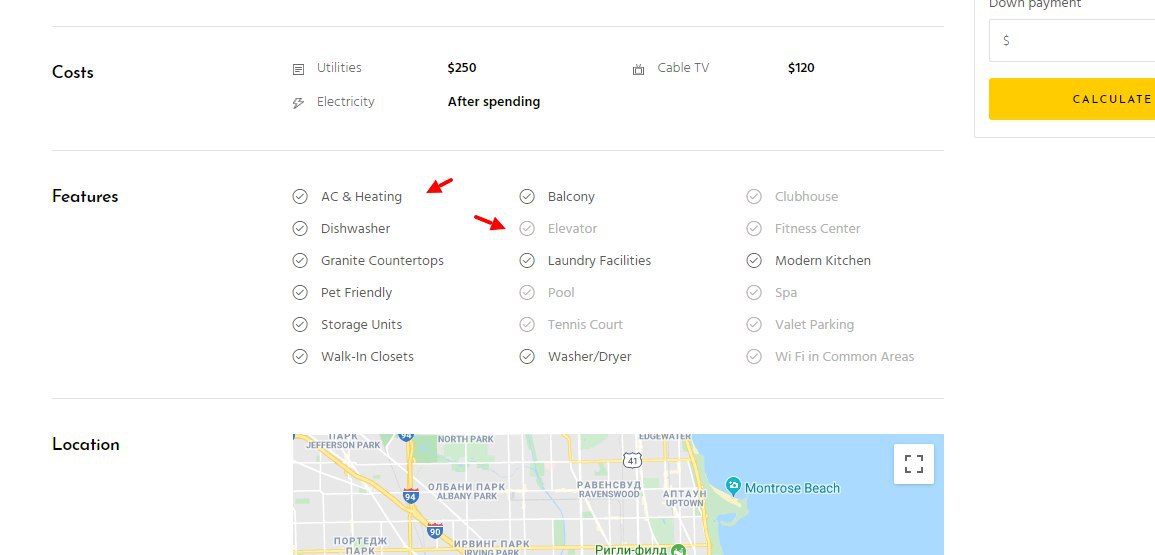Click the Laundry Facilities feature label
The height and width of the screenshot is (555, 1155).
(599, 261)
